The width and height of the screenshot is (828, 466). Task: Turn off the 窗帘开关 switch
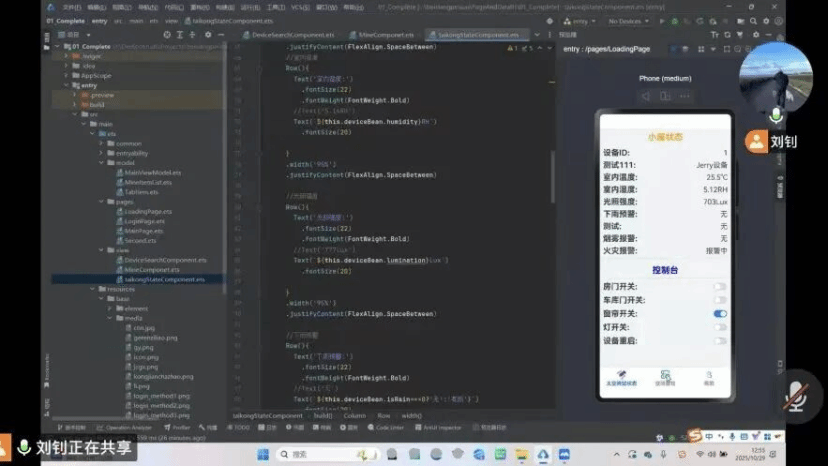pyautogui.click(x=719, y=314)
